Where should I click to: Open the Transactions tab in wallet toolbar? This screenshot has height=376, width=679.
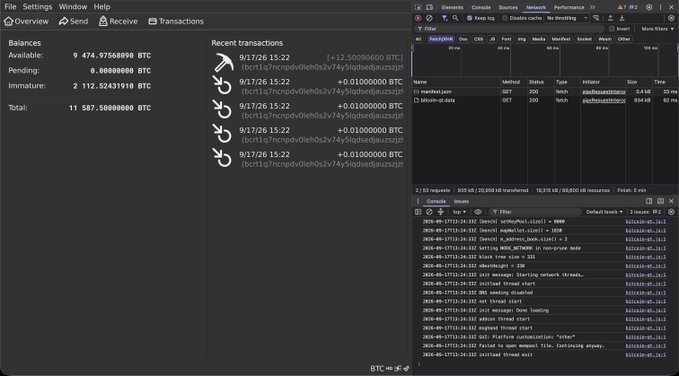point(176,21)
